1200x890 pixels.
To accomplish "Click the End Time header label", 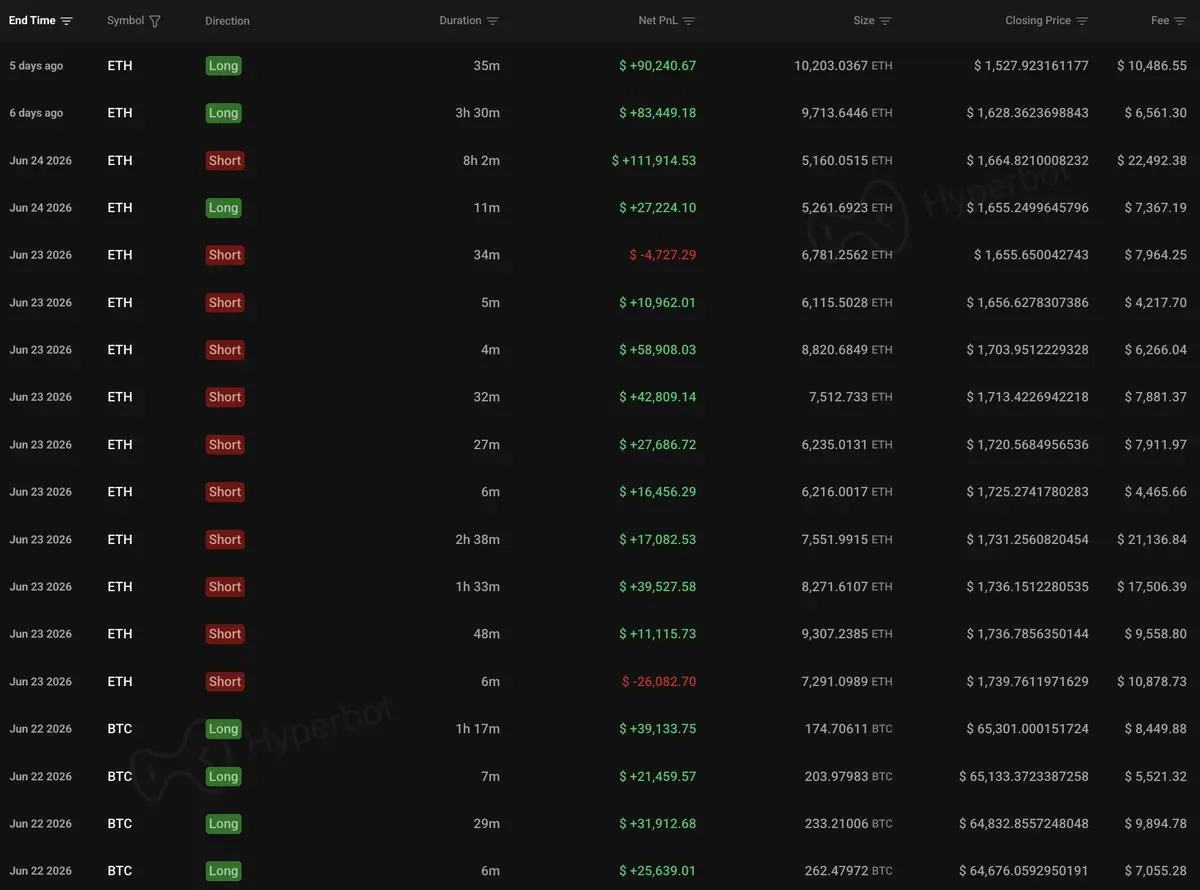I will point(32,21).
